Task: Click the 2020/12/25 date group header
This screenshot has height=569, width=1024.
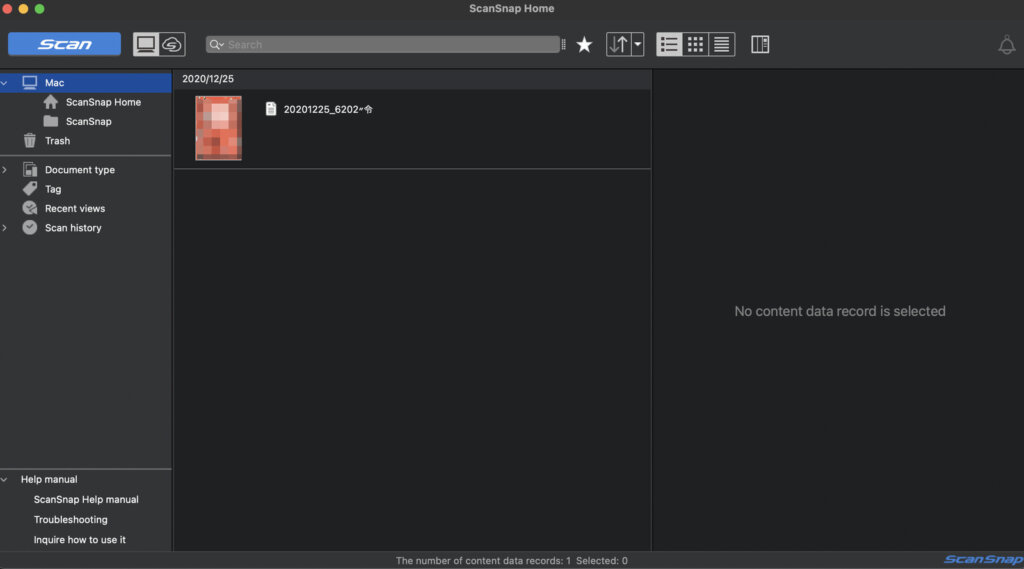Action: pos(208,78)
